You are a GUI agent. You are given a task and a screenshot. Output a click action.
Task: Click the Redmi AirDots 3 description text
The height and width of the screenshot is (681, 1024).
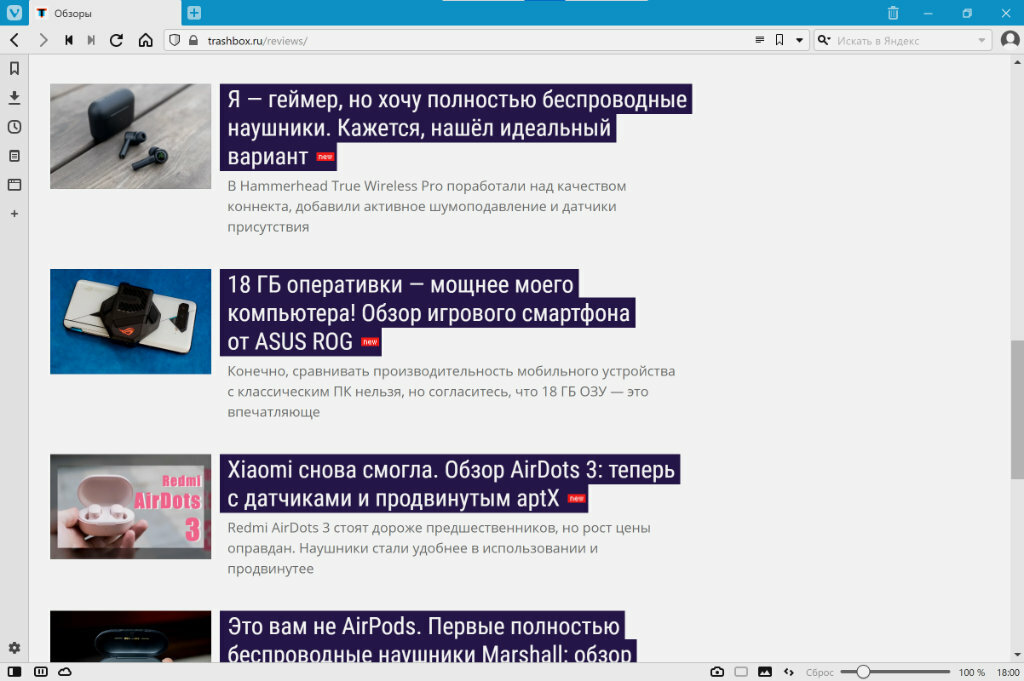click(x=439, y=548)
